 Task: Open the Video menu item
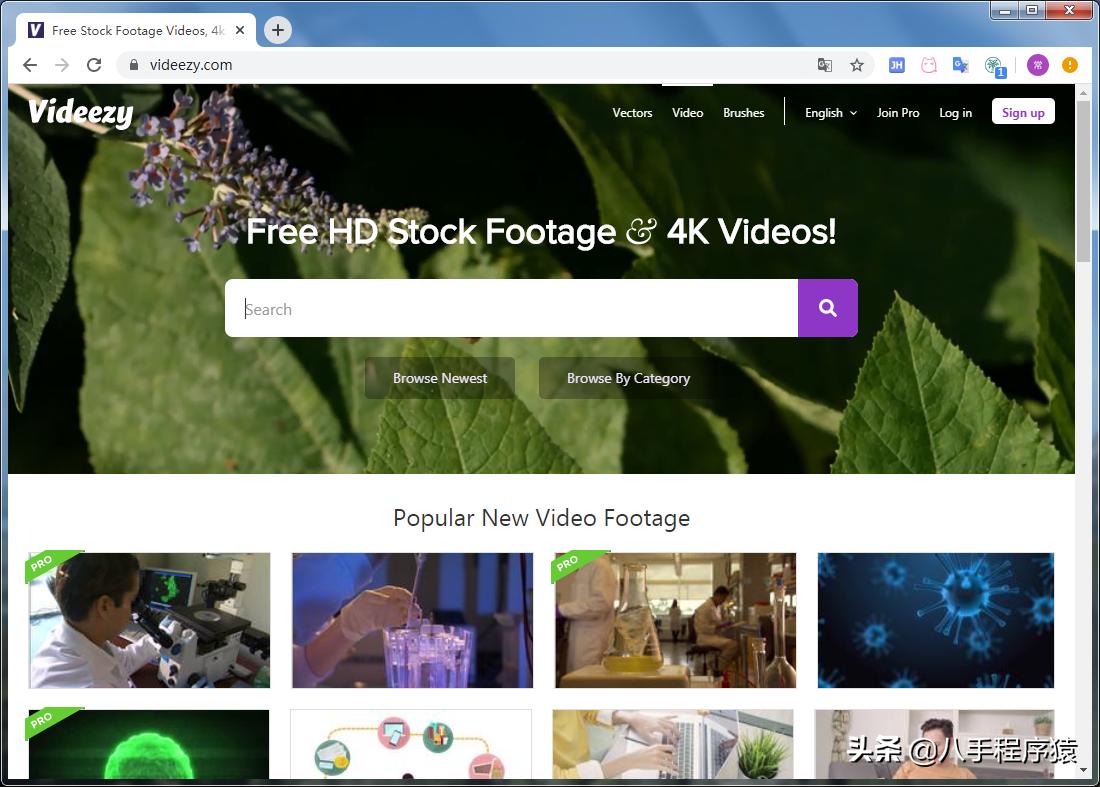[x=688, y=113]
